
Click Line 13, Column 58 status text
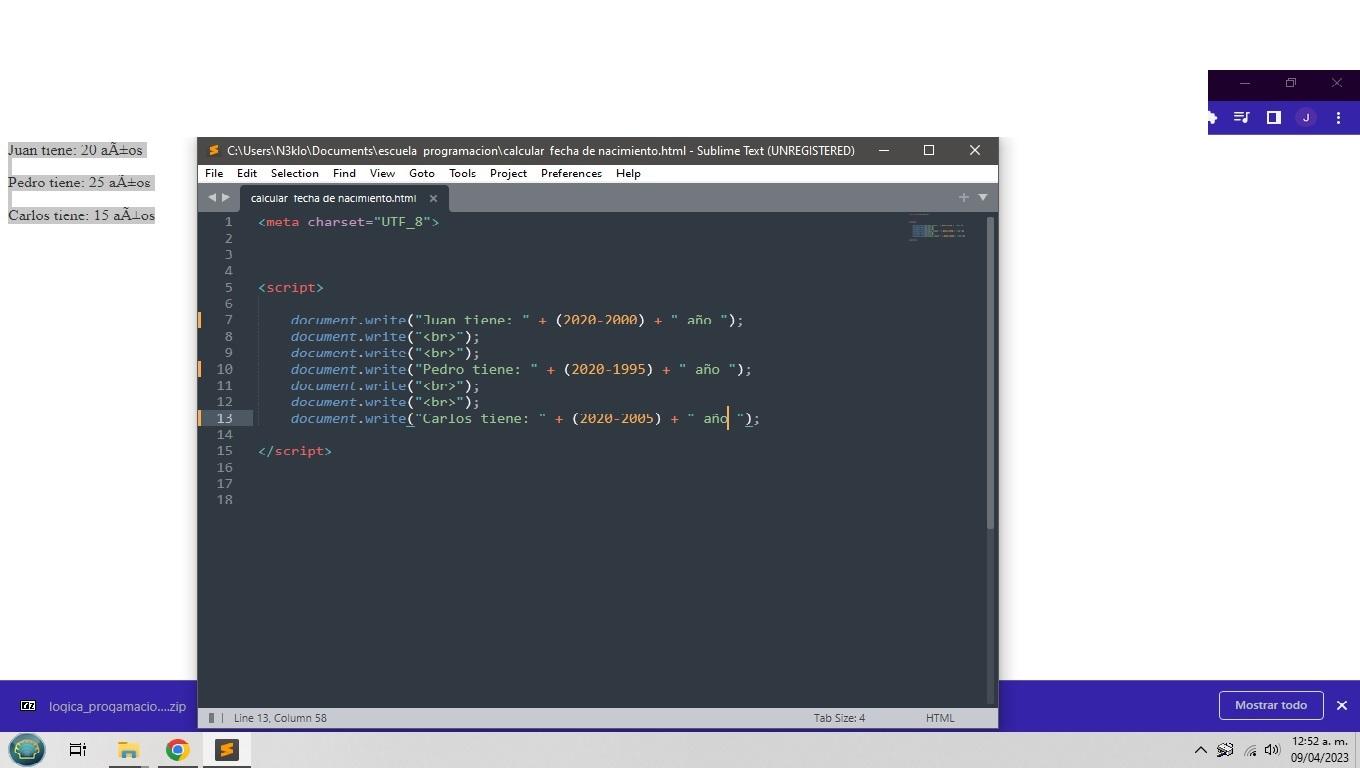280,718
